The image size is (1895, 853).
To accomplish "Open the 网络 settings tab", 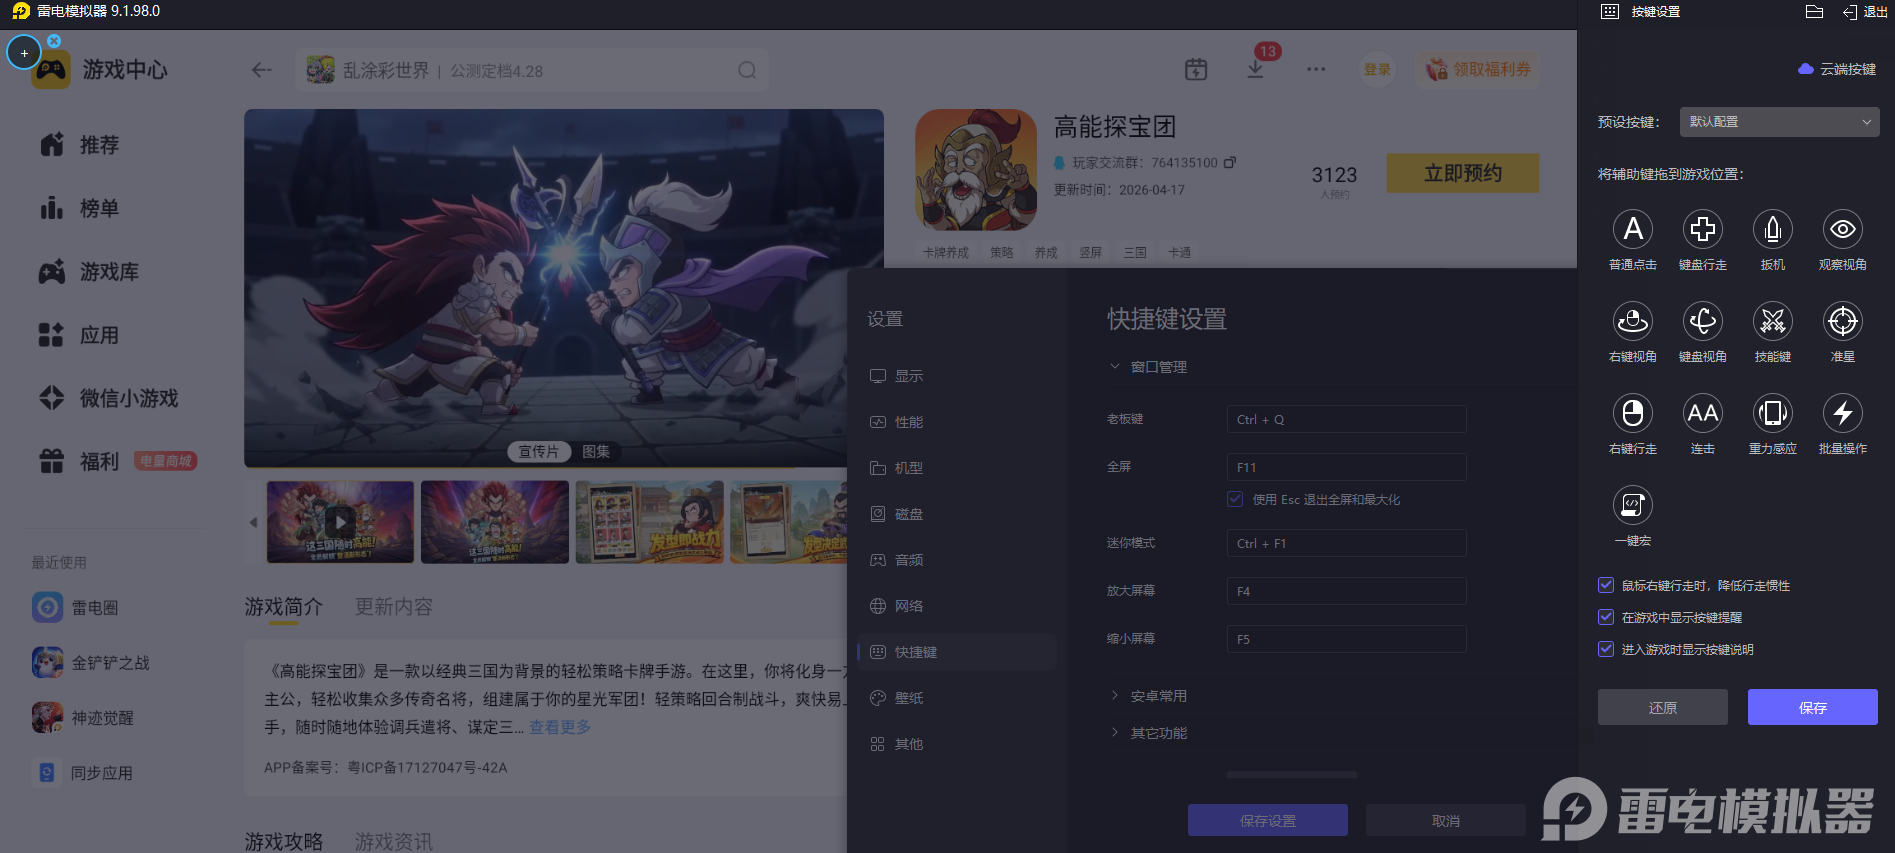I will (x=957, y=606).
